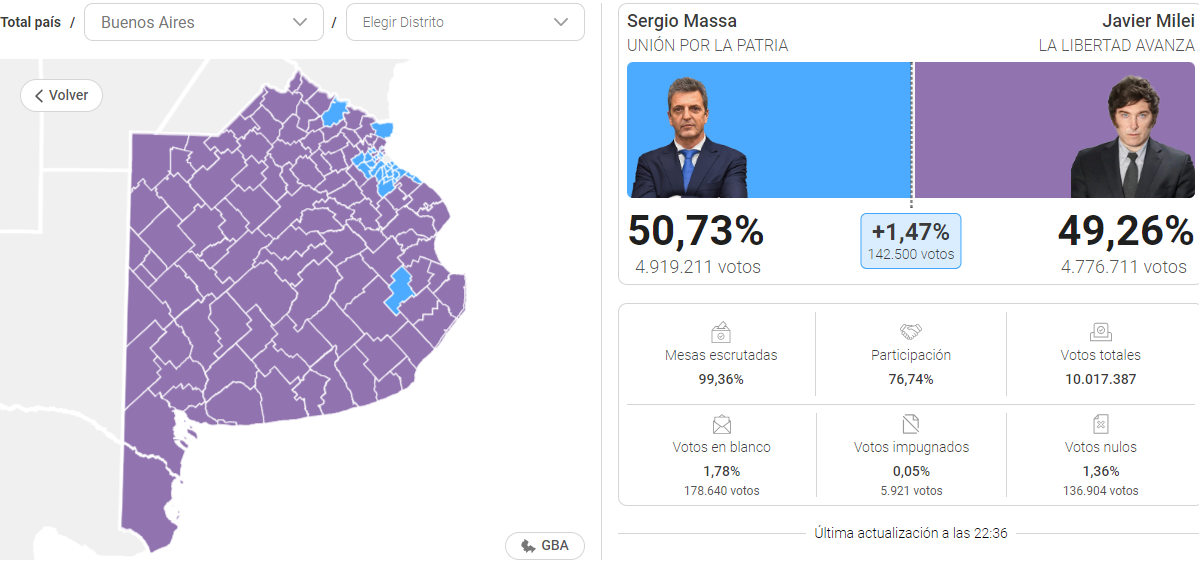Open the Buenos Aires province dropdown
Screen dimensions: 1199x570
tap(203, 22)
